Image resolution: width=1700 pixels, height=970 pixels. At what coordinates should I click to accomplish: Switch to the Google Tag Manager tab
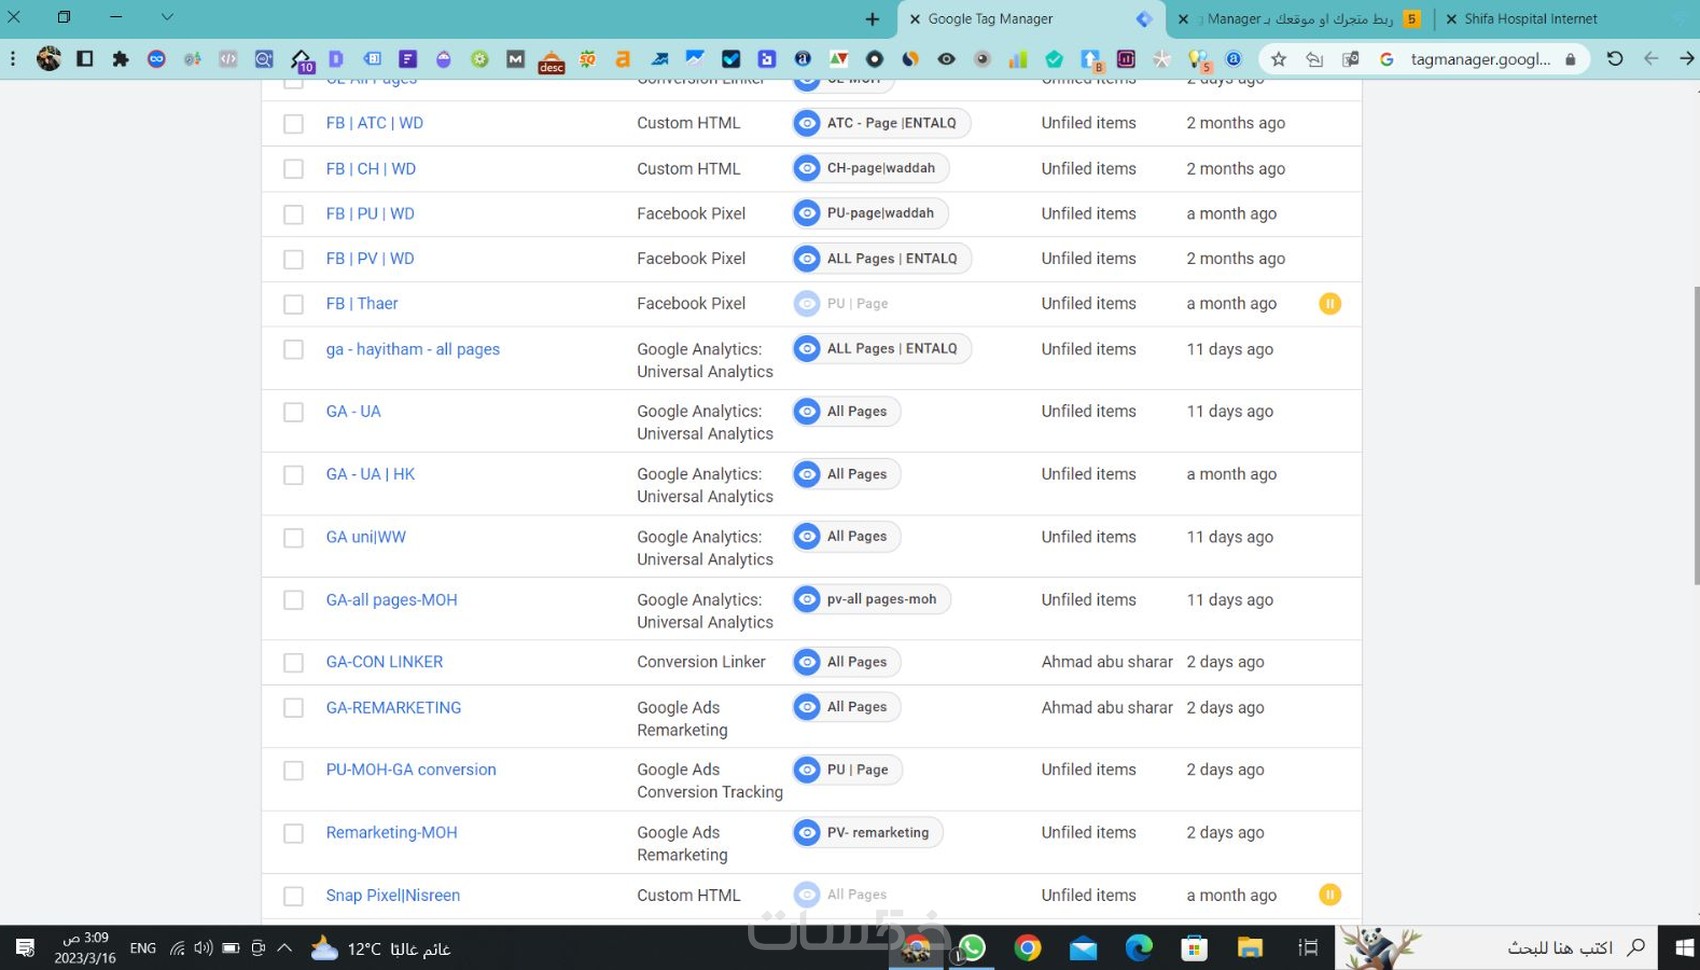coord(1029,19)
